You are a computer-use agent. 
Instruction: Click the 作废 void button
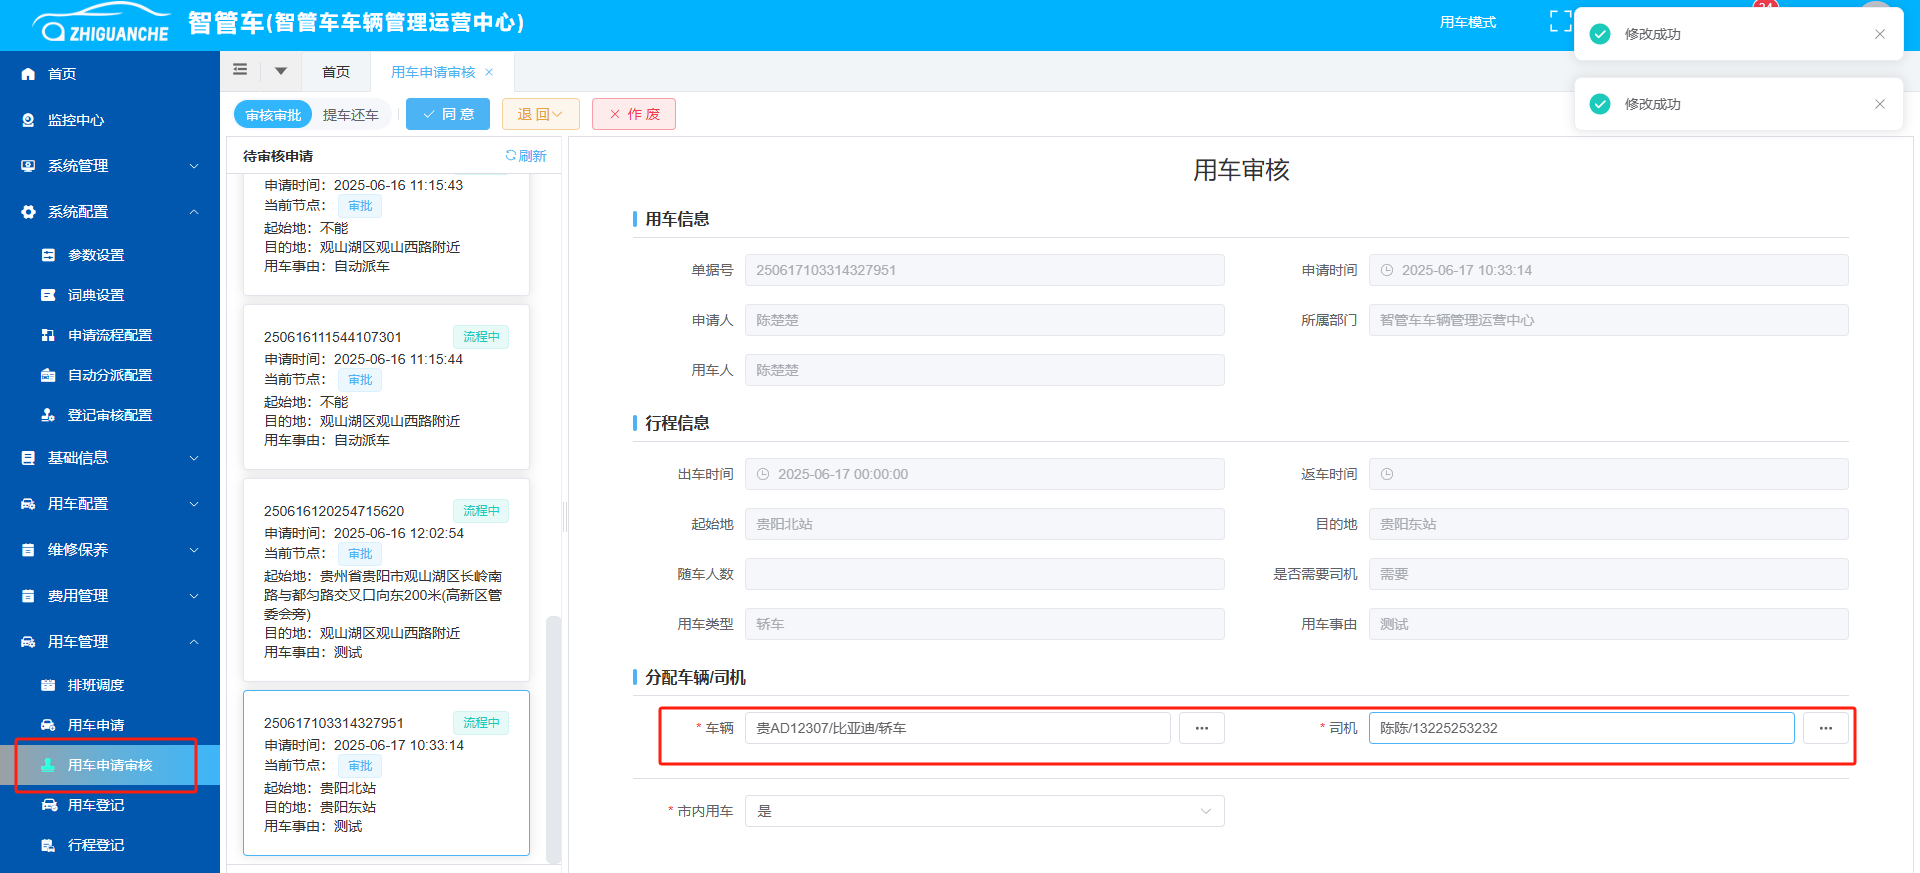coord(634,114)
